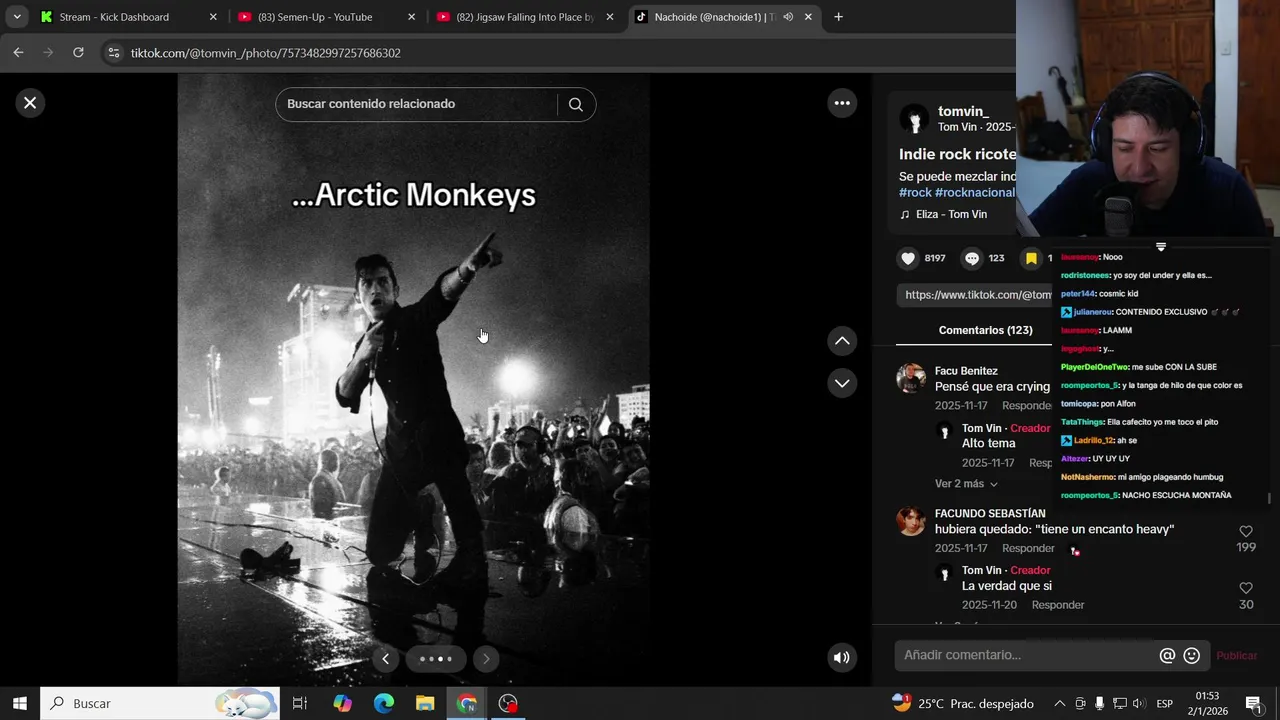Copy the tiktok.com post link field
The image size is (1280, 720).
[975, 295]
